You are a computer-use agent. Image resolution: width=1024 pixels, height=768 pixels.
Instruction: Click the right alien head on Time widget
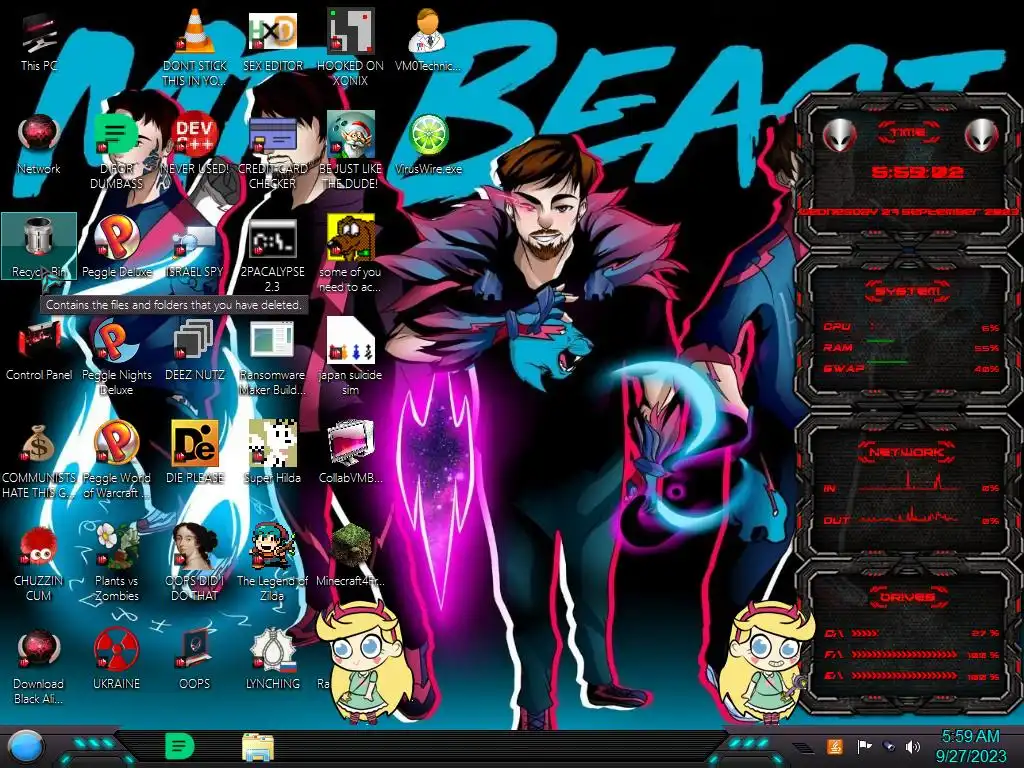coord(982,136)
